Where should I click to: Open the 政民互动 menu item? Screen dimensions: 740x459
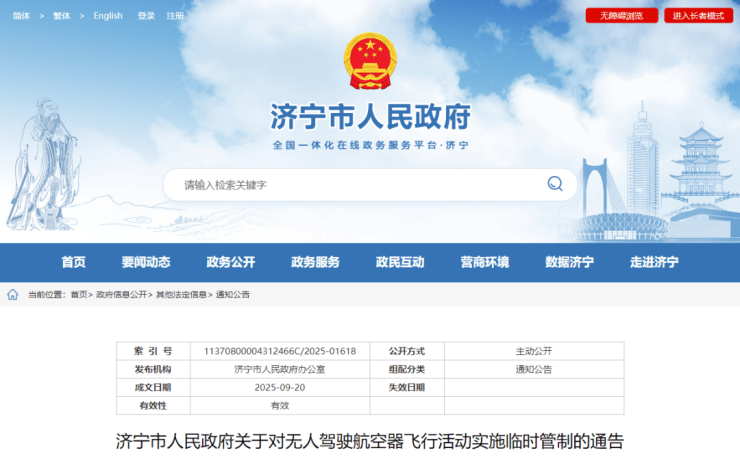(x=400, y=262)
